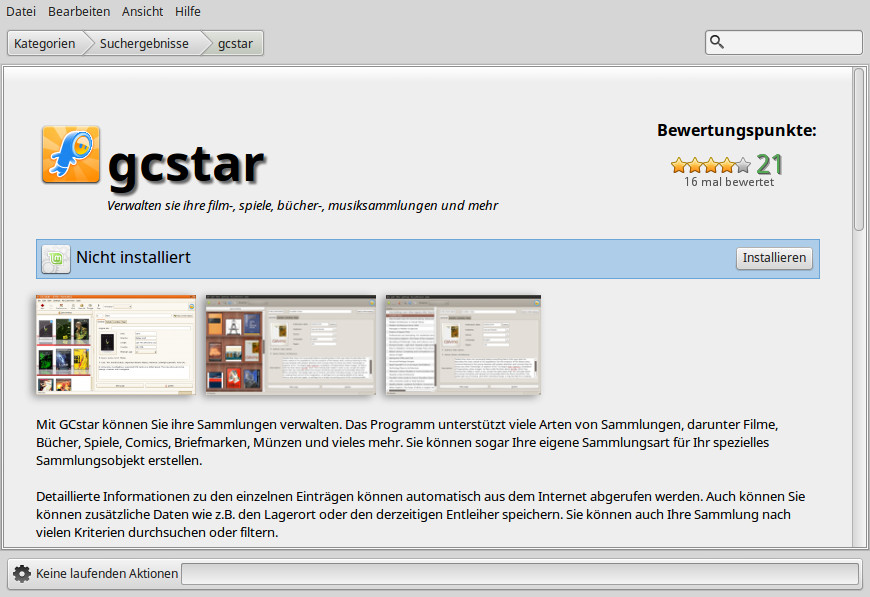Screen dimensions: 870x597
Task: Click the Linux Mint package status icon
Action: 56,259
